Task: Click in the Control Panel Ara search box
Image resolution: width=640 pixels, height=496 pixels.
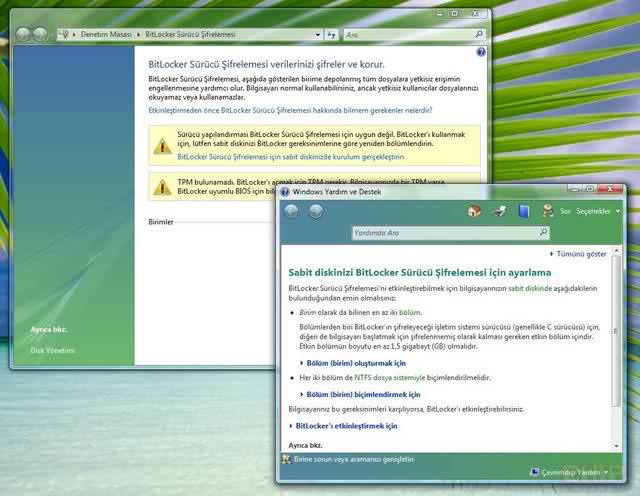Action: tap(409, 35)
